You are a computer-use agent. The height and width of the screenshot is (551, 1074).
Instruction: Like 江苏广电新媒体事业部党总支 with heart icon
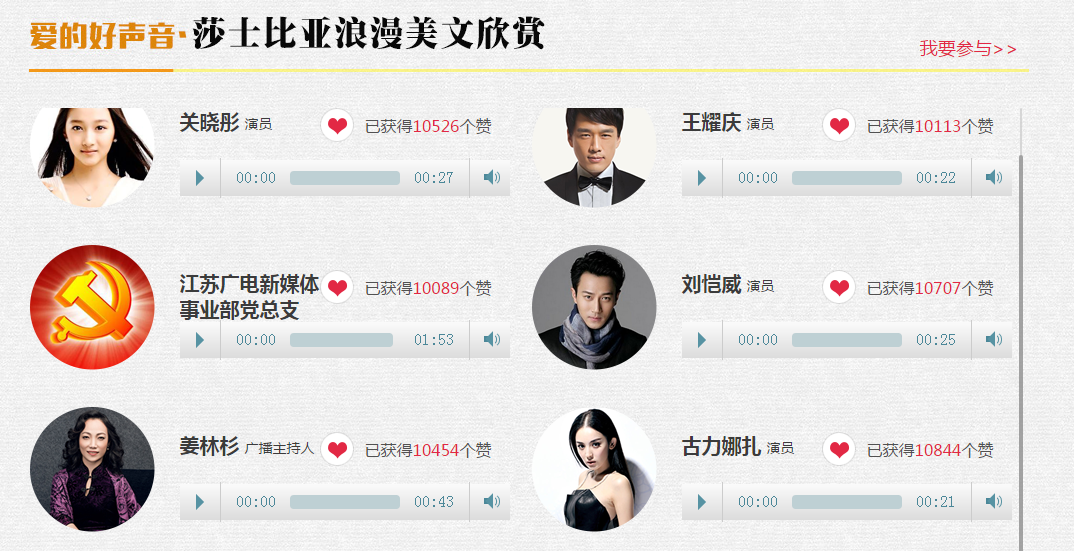[337, 287]
